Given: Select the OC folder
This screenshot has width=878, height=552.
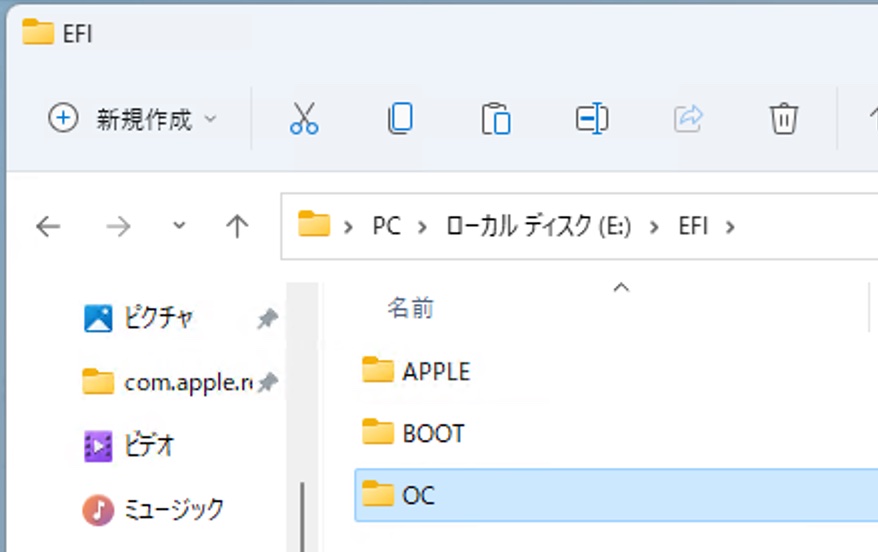Looking at the screenshot, I should (616, 495).
